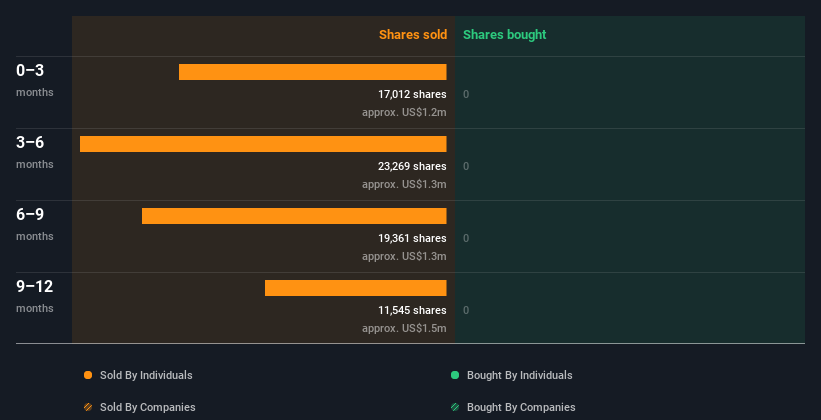Toggle the Bought By Companies legend label

pyautogui.click(x=521, y=407)
